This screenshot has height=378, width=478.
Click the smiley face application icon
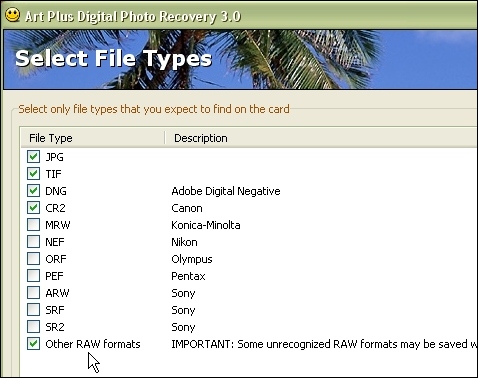[x=13, y=15]
